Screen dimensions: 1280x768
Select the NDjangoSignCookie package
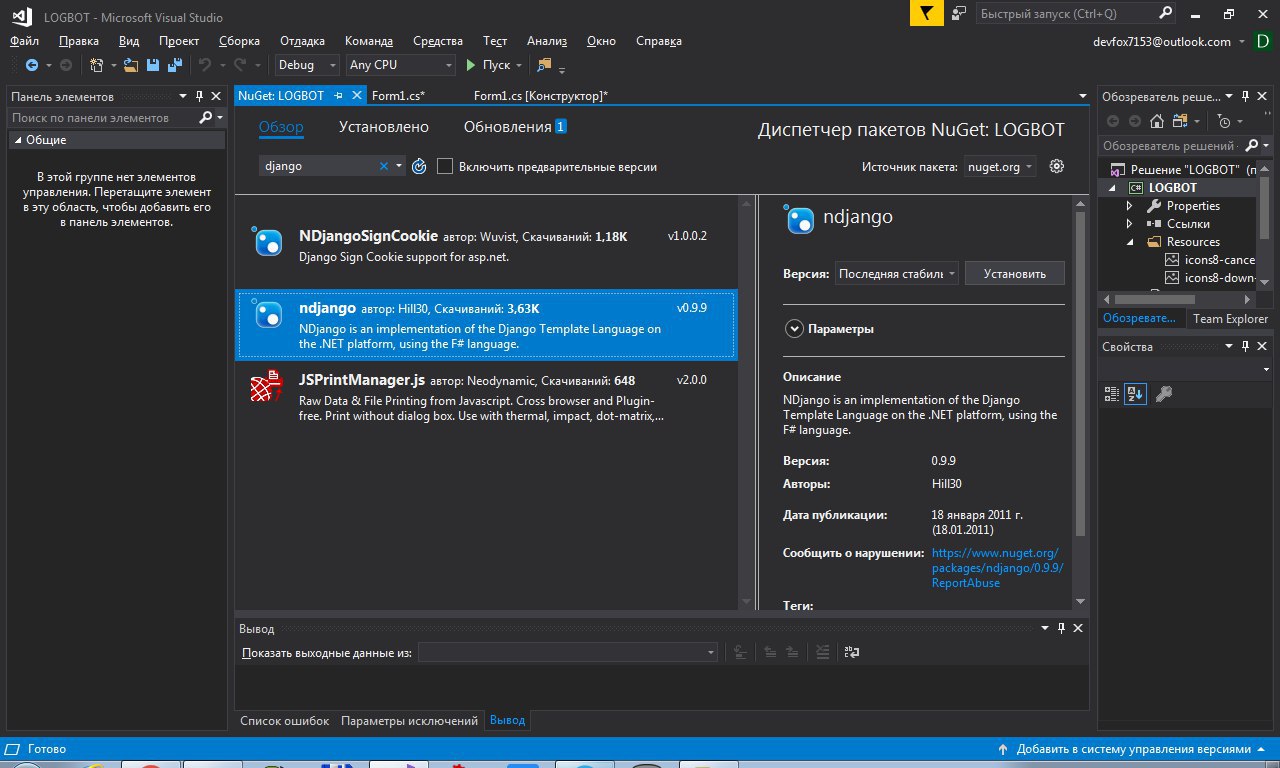pyautogui.click(x=485, y=246)
